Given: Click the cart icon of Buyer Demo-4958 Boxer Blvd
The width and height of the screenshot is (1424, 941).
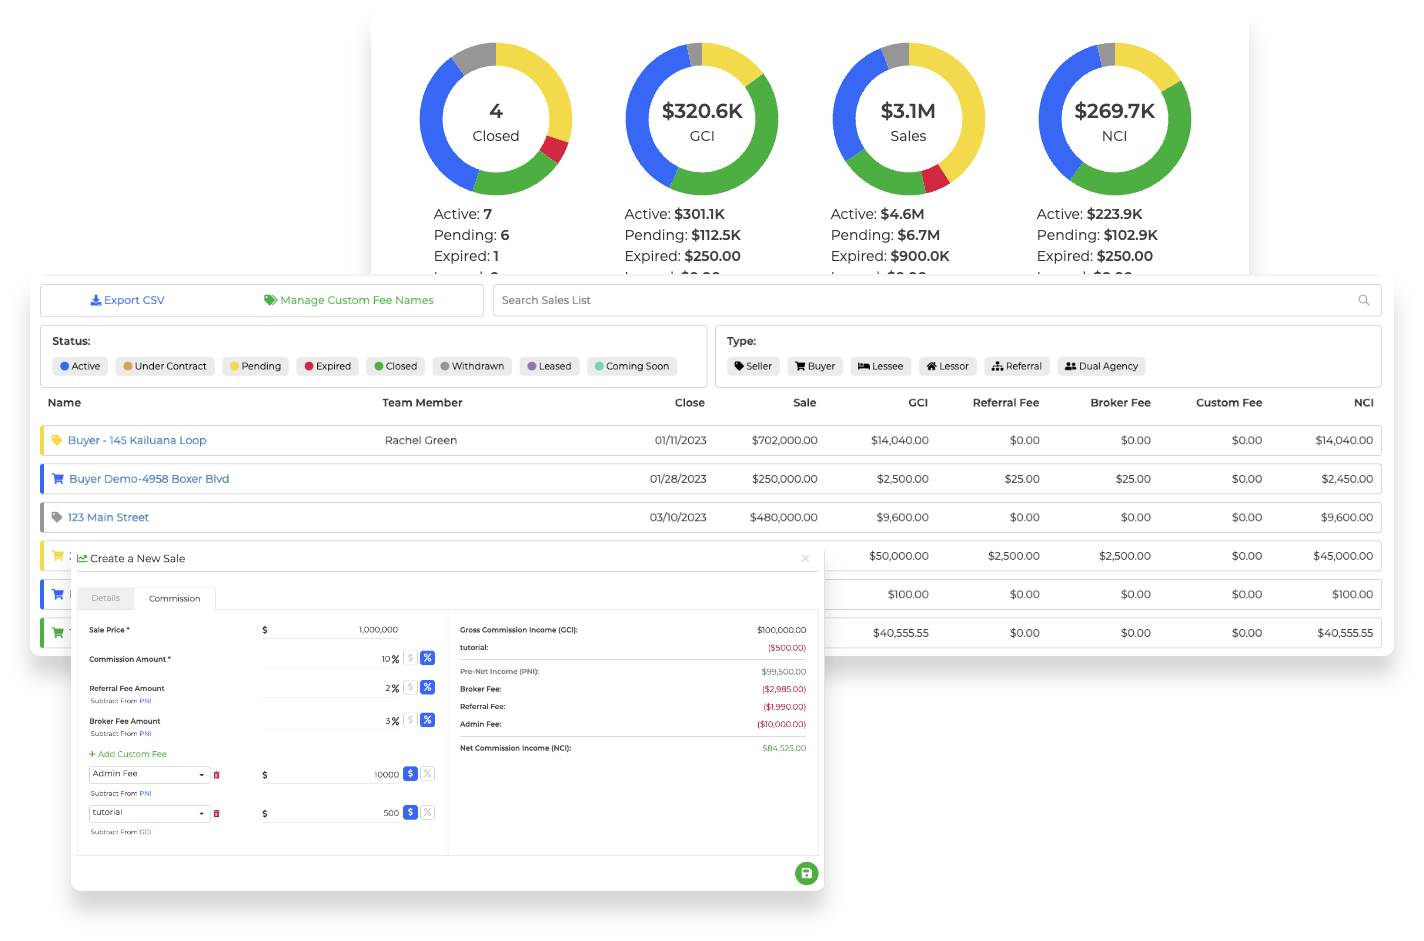Looking at the screenshot, I should point(58,479).
